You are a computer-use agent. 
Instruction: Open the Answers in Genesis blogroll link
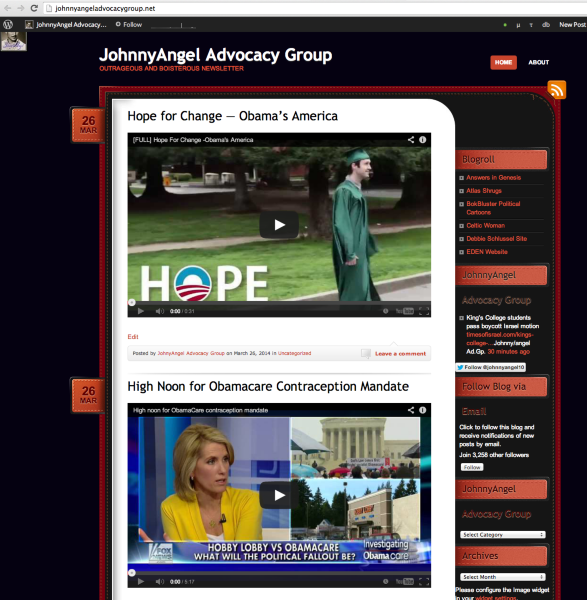click(x=493, y=178)
